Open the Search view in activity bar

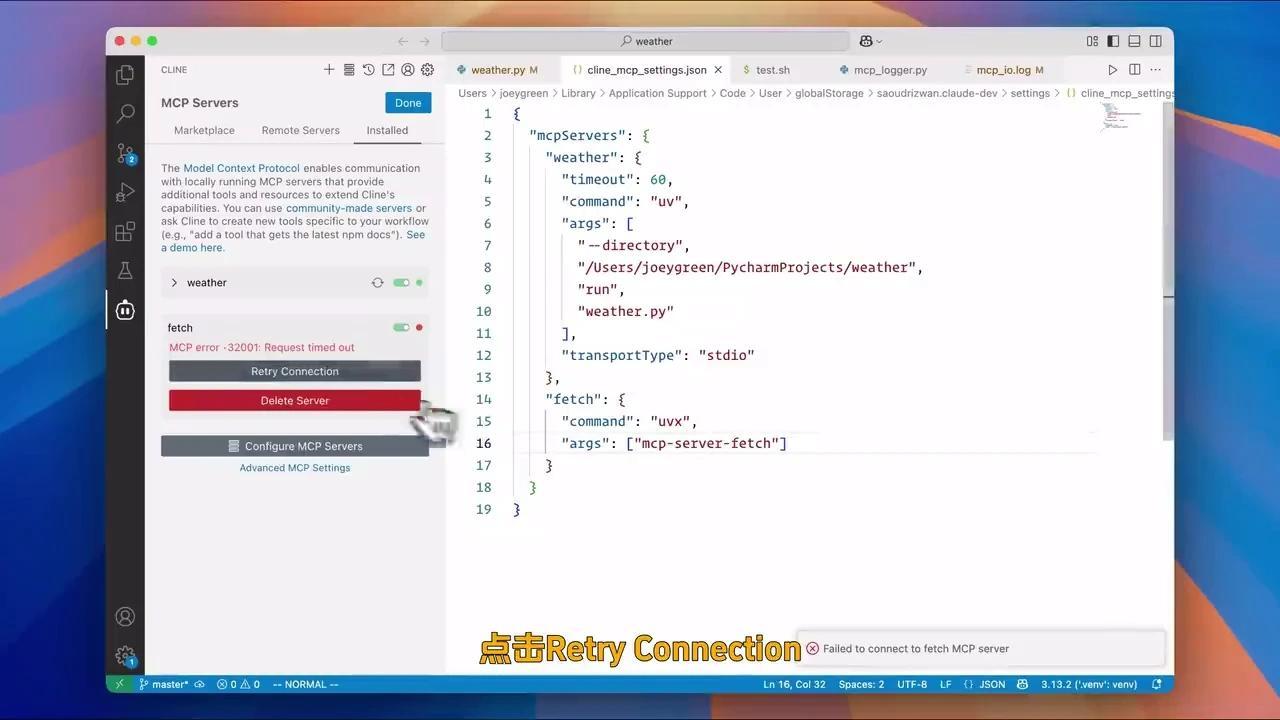pos(125,114)
